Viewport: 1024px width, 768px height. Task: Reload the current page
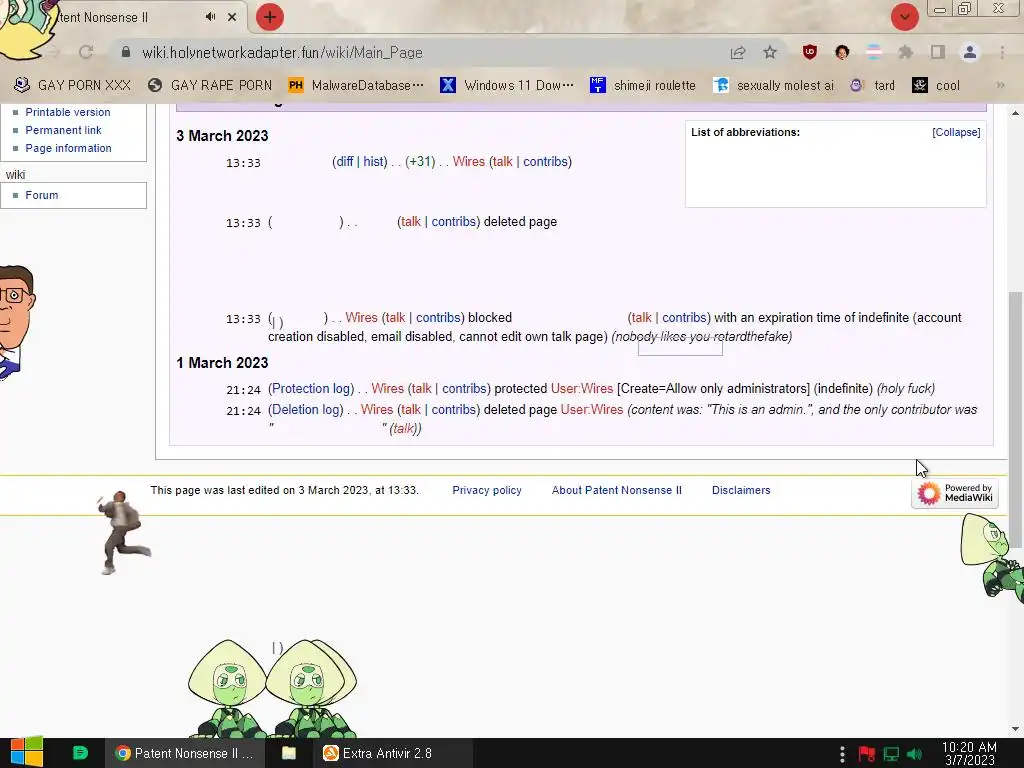click(x=86, y=52)
